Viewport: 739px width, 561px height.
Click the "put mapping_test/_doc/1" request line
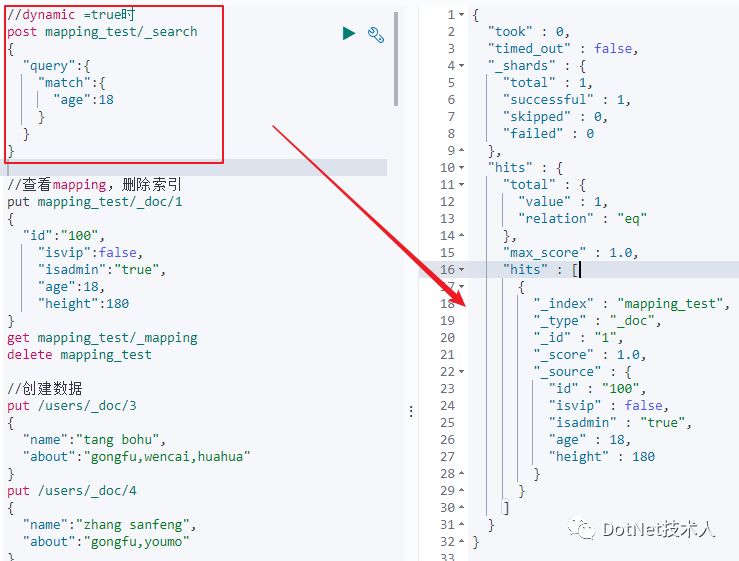[x=94, y=202]
